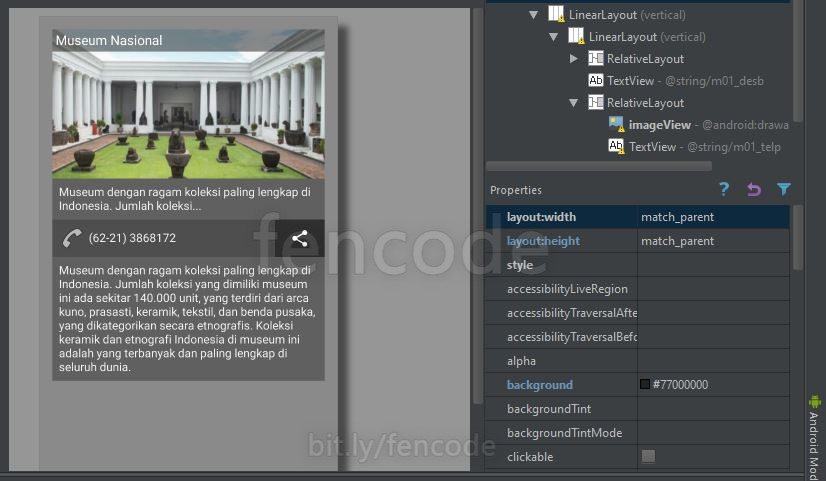Open properties help question mark icon
The image size is (826, 481).
(x=724, y=189)
